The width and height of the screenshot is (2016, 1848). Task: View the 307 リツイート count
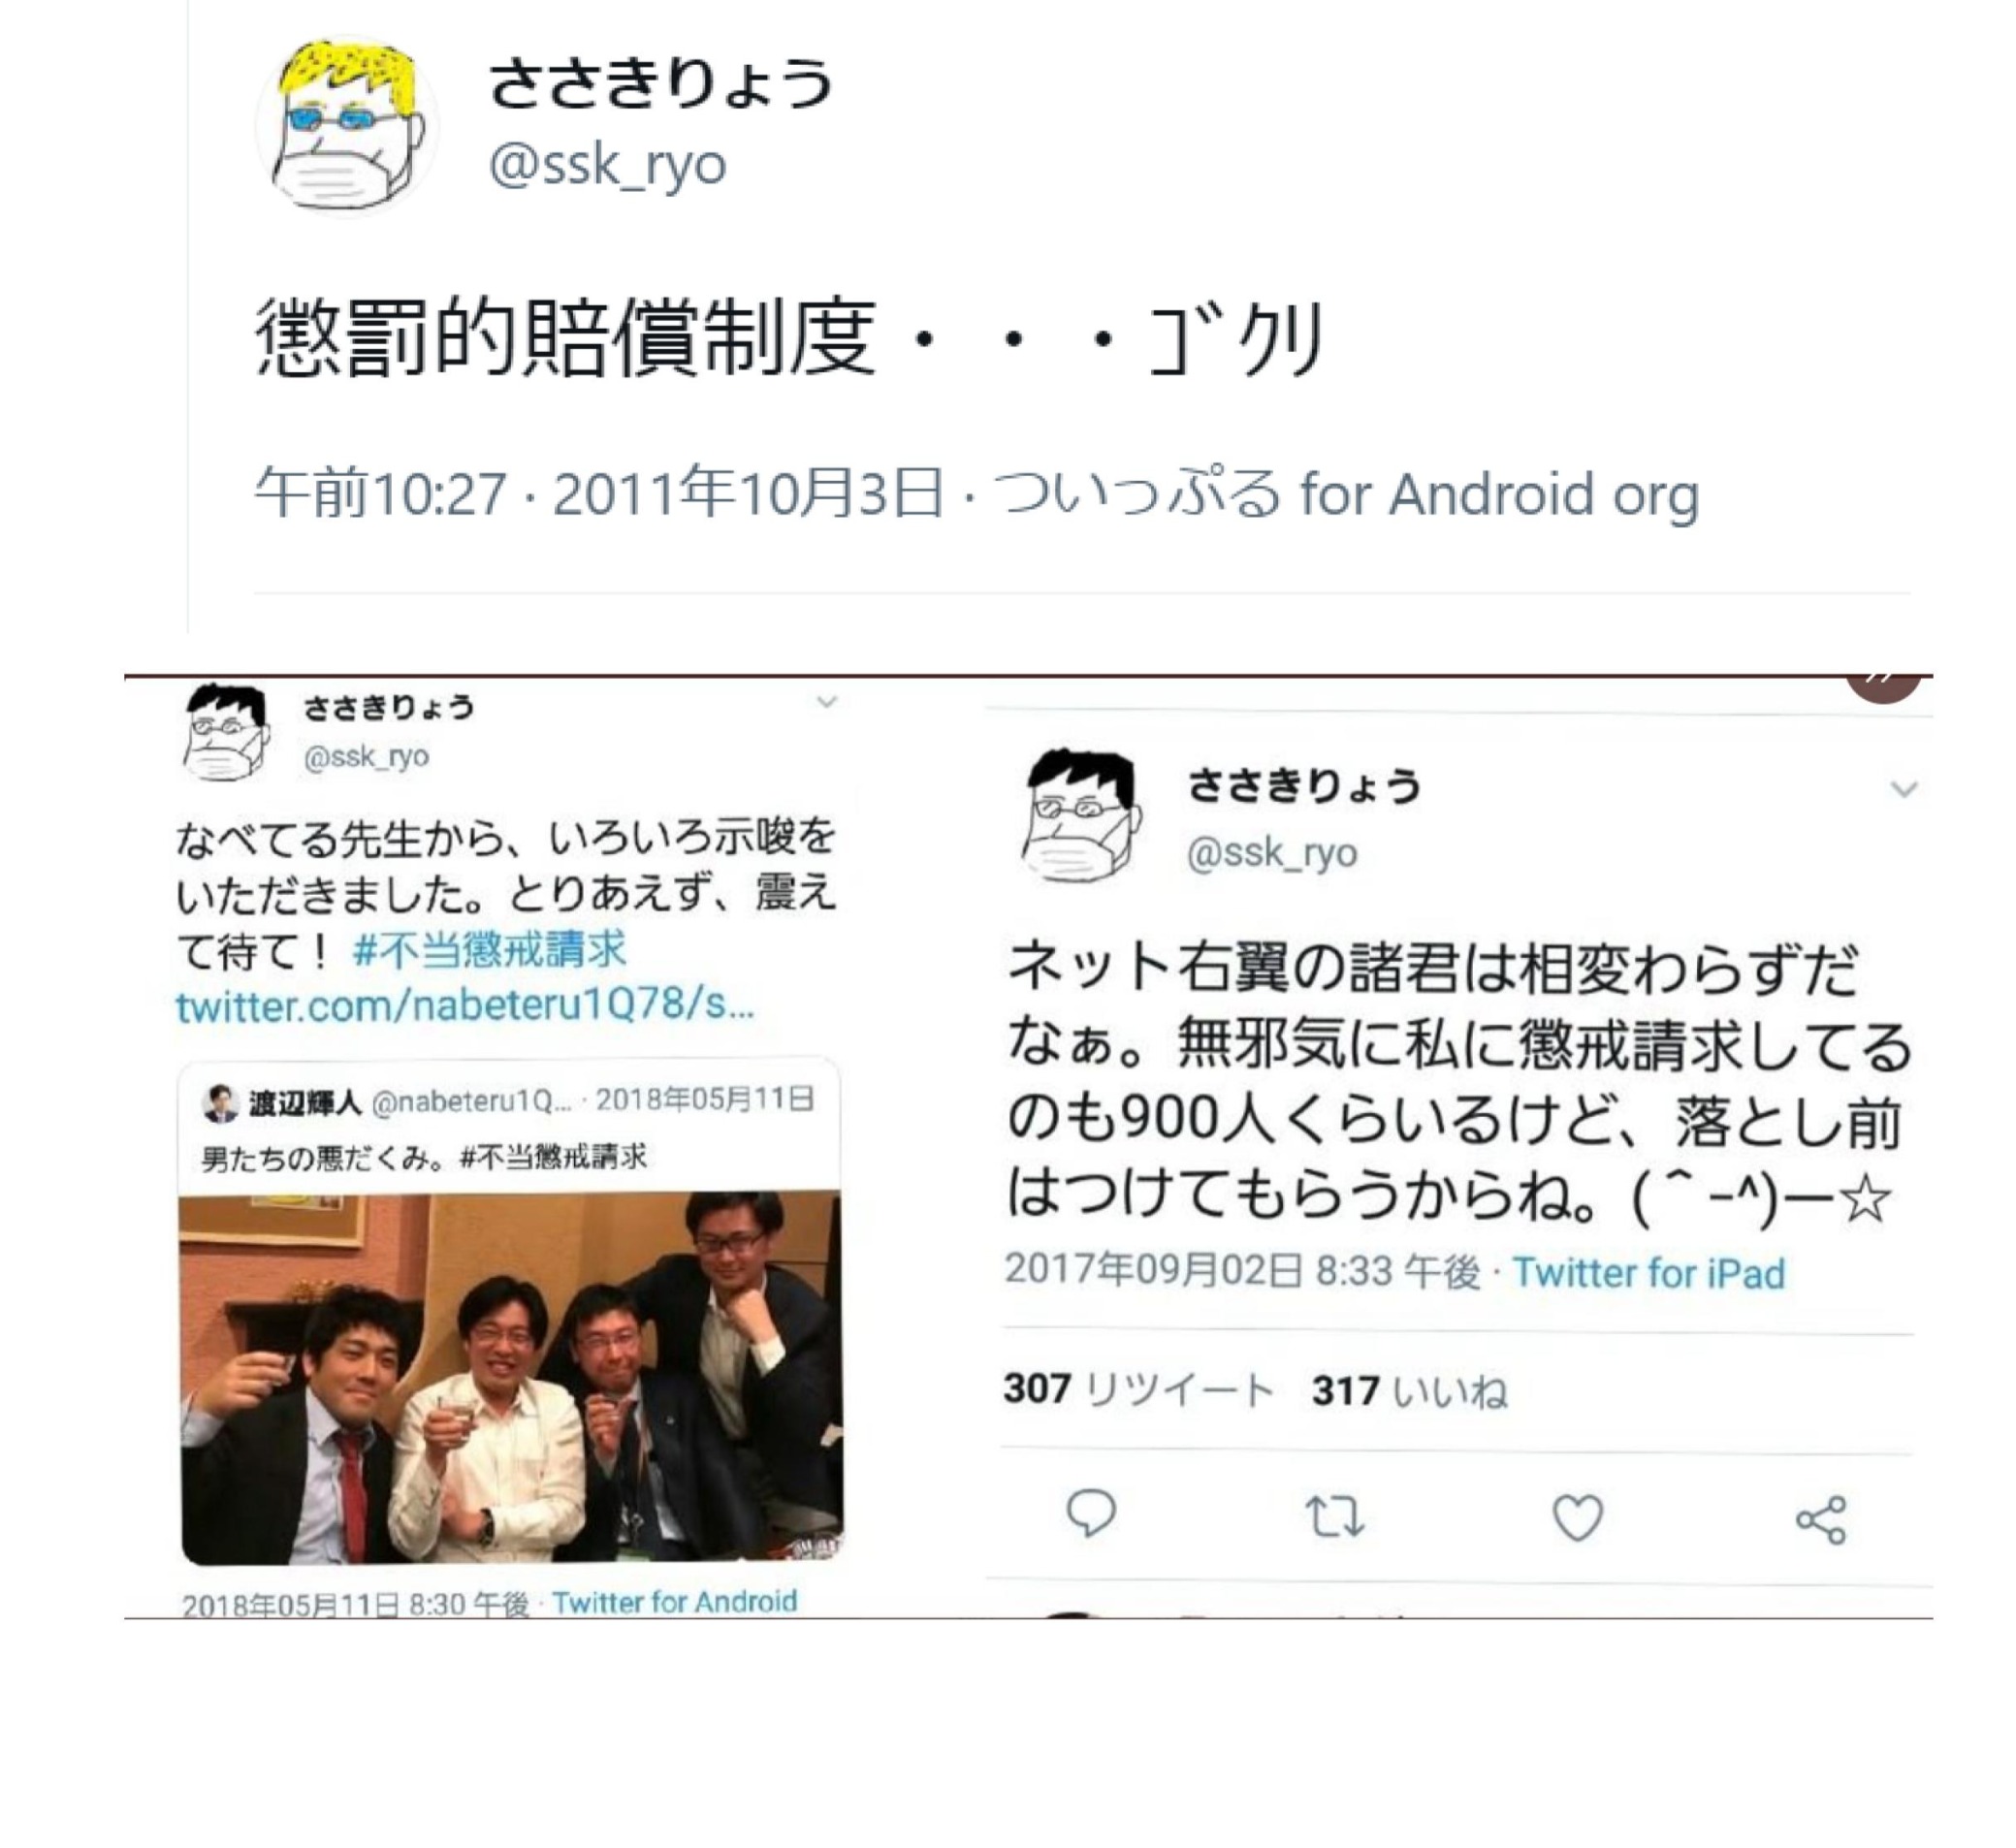[x=1138, y=1389]
